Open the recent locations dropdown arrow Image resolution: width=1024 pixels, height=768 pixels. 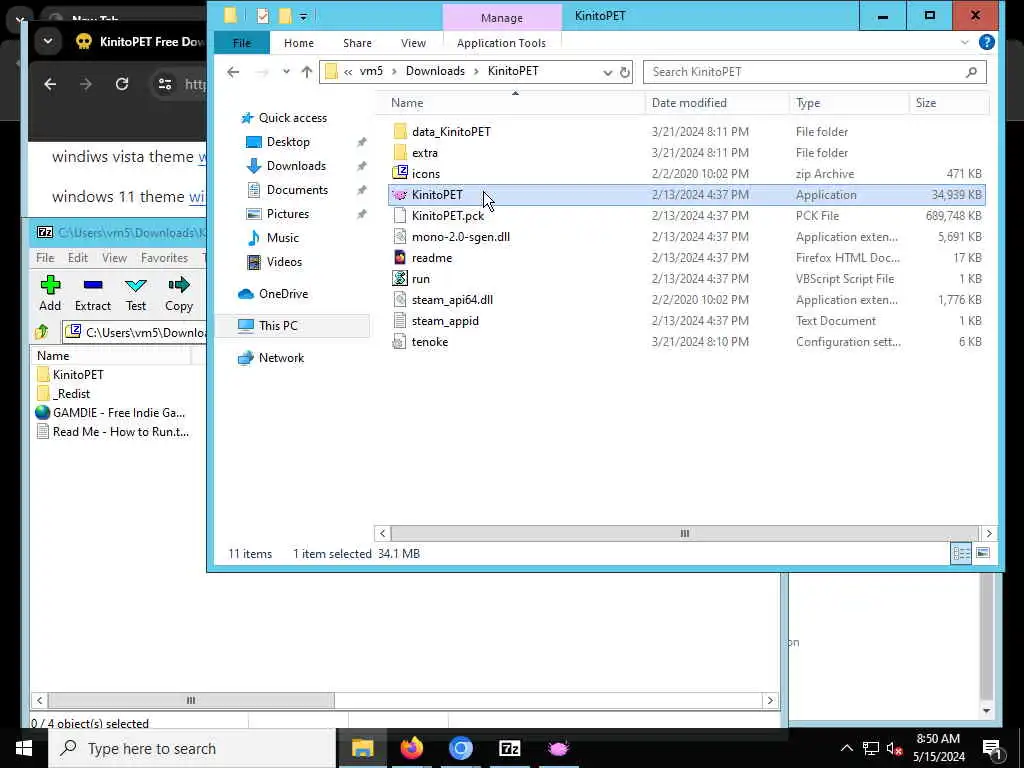[x=286, y=72]
